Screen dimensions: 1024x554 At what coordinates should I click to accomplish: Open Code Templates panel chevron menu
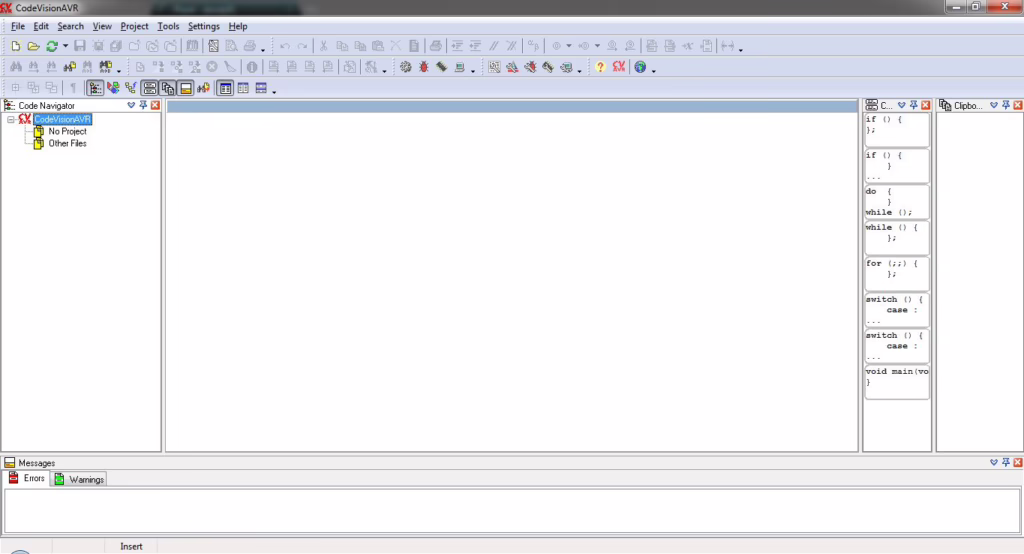click(x=902, y=105)
